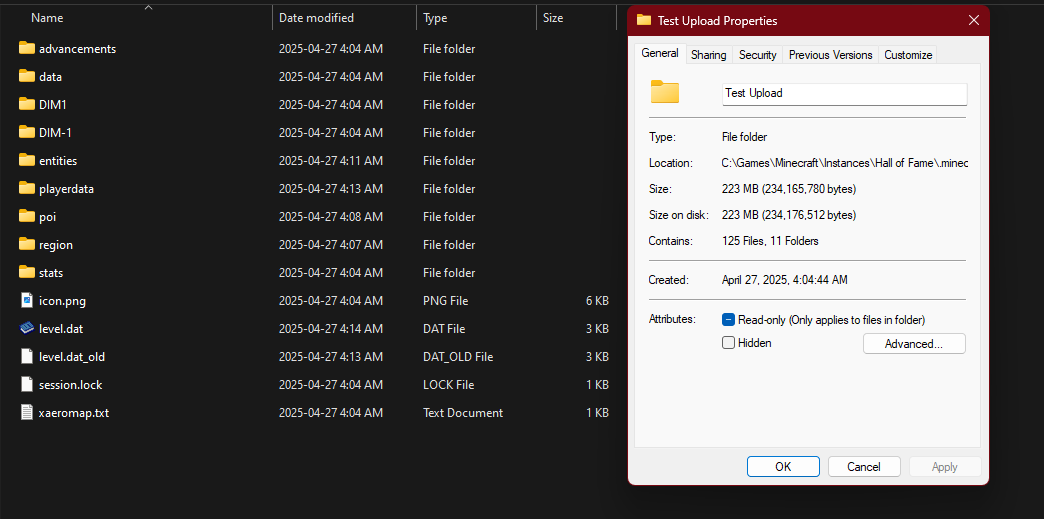Click the icon.png file icon

tap(27, 300)
